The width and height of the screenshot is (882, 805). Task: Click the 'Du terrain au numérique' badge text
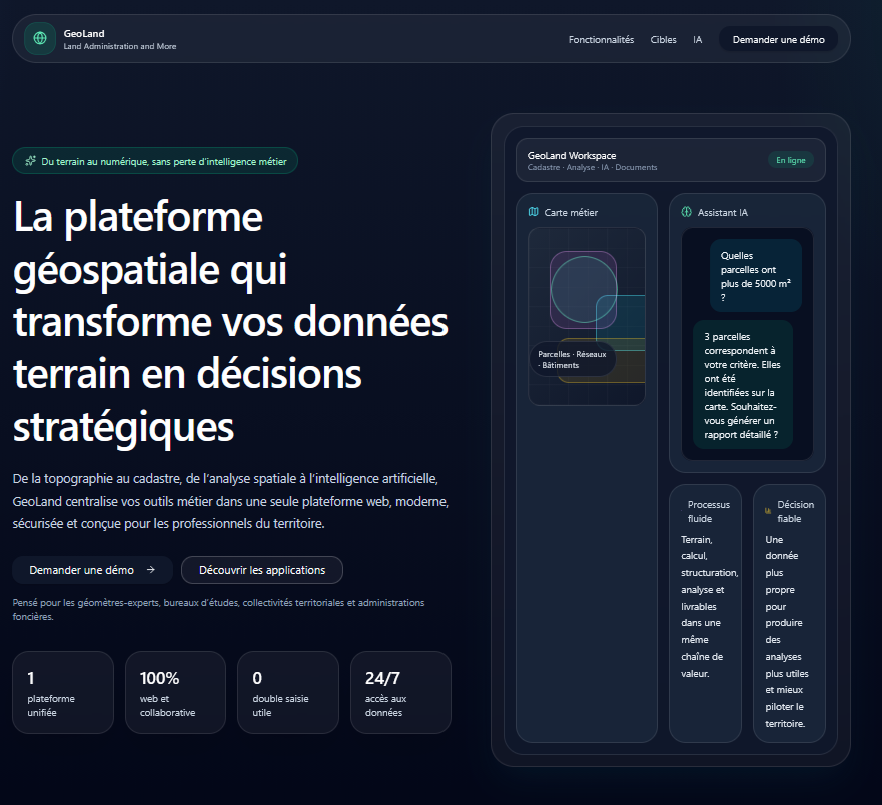164,161
